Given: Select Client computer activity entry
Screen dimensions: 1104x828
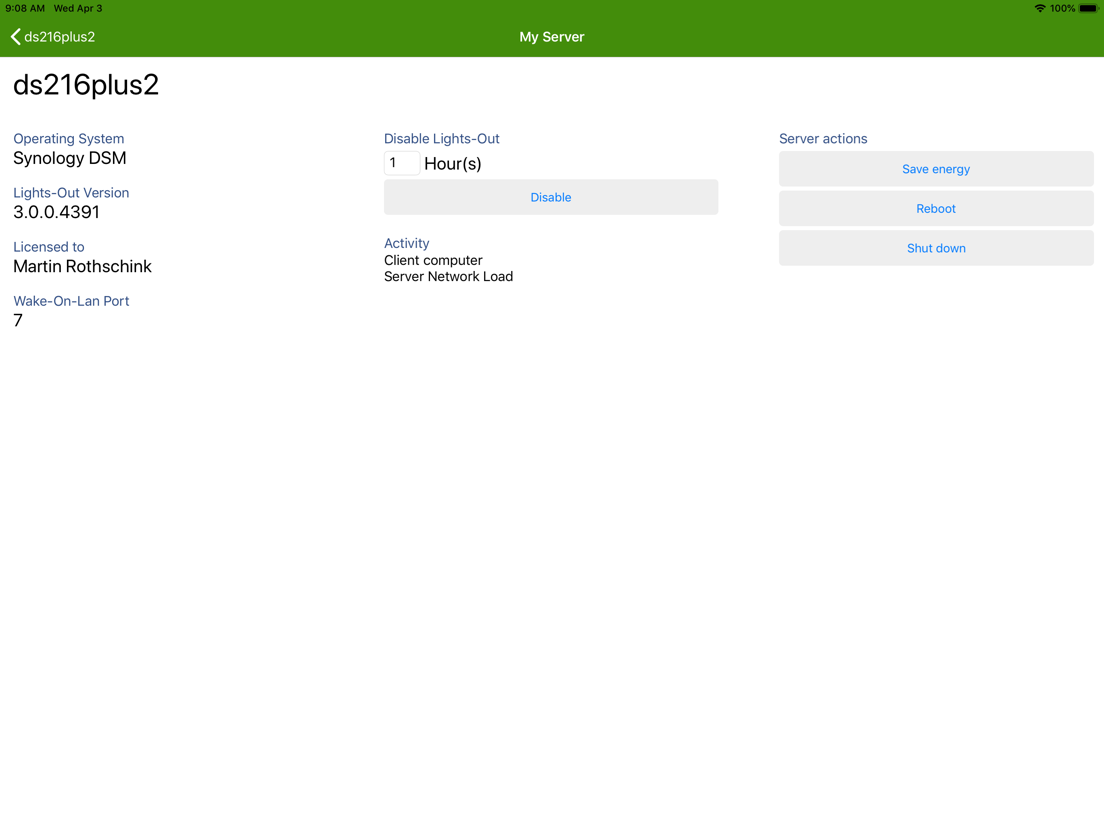Looking at the screenshot, I should click(433, 260).
